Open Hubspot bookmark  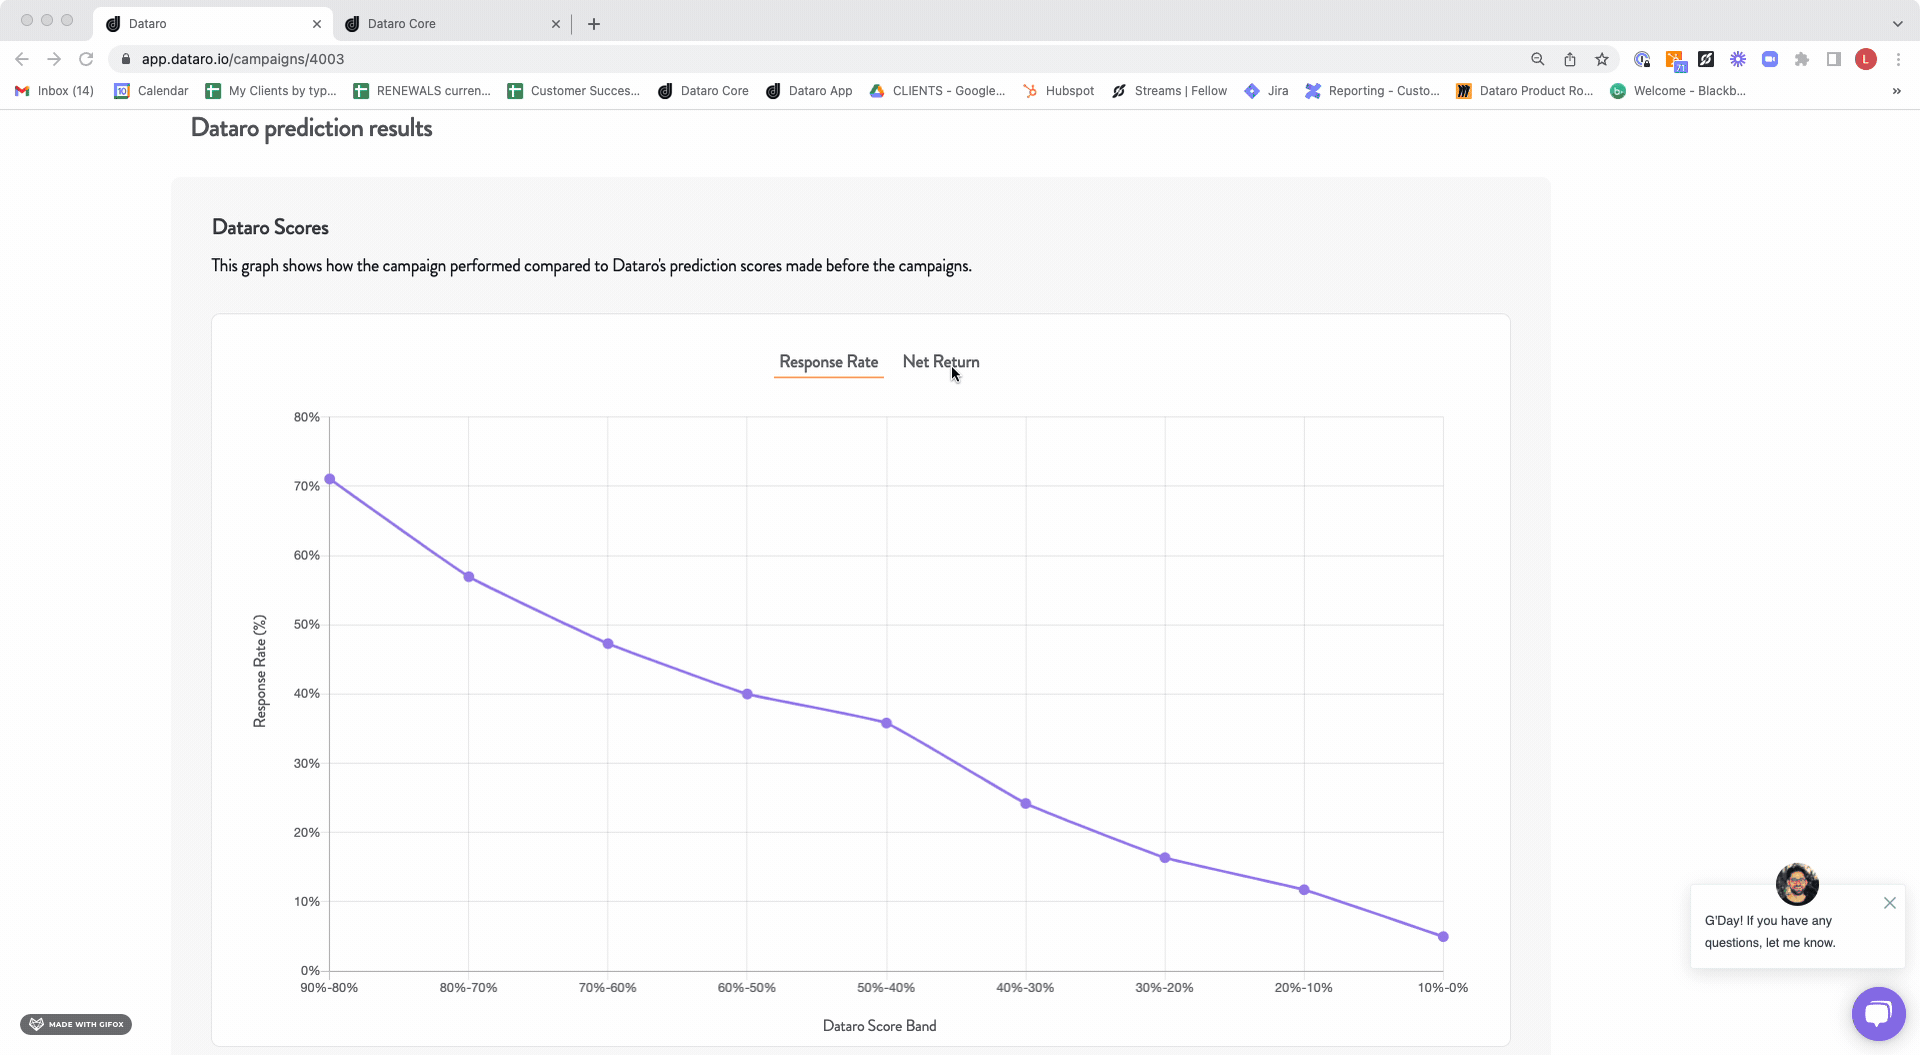[x=1058, y=91]
